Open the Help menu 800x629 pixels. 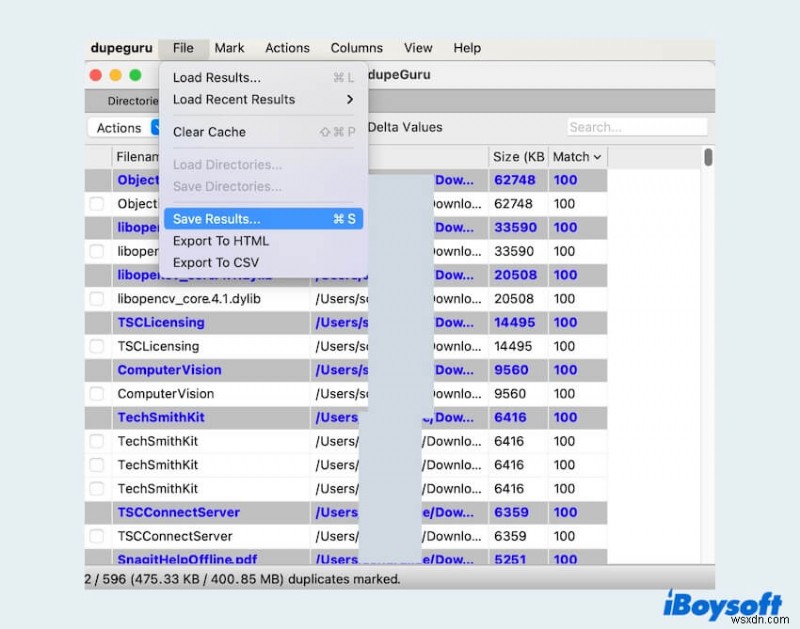click(467, 48)
